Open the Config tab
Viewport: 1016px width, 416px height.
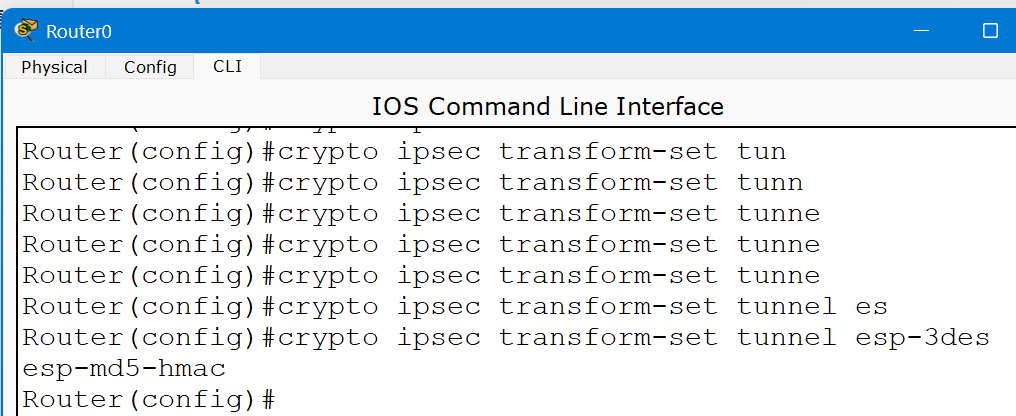[x=150, y=67]
